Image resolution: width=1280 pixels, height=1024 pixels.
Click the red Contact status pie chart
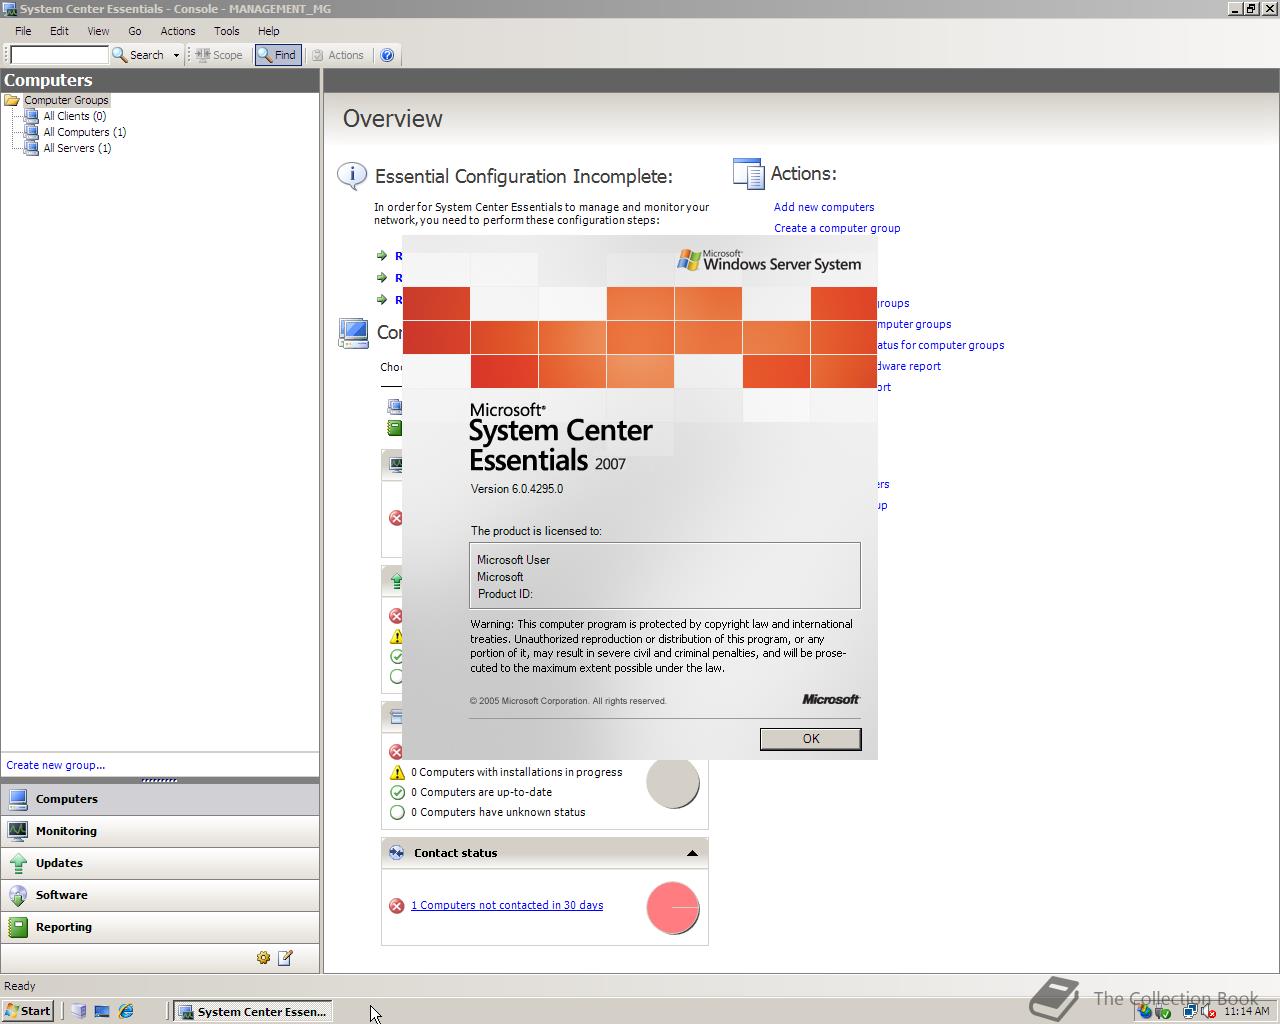tap(673, 908)
